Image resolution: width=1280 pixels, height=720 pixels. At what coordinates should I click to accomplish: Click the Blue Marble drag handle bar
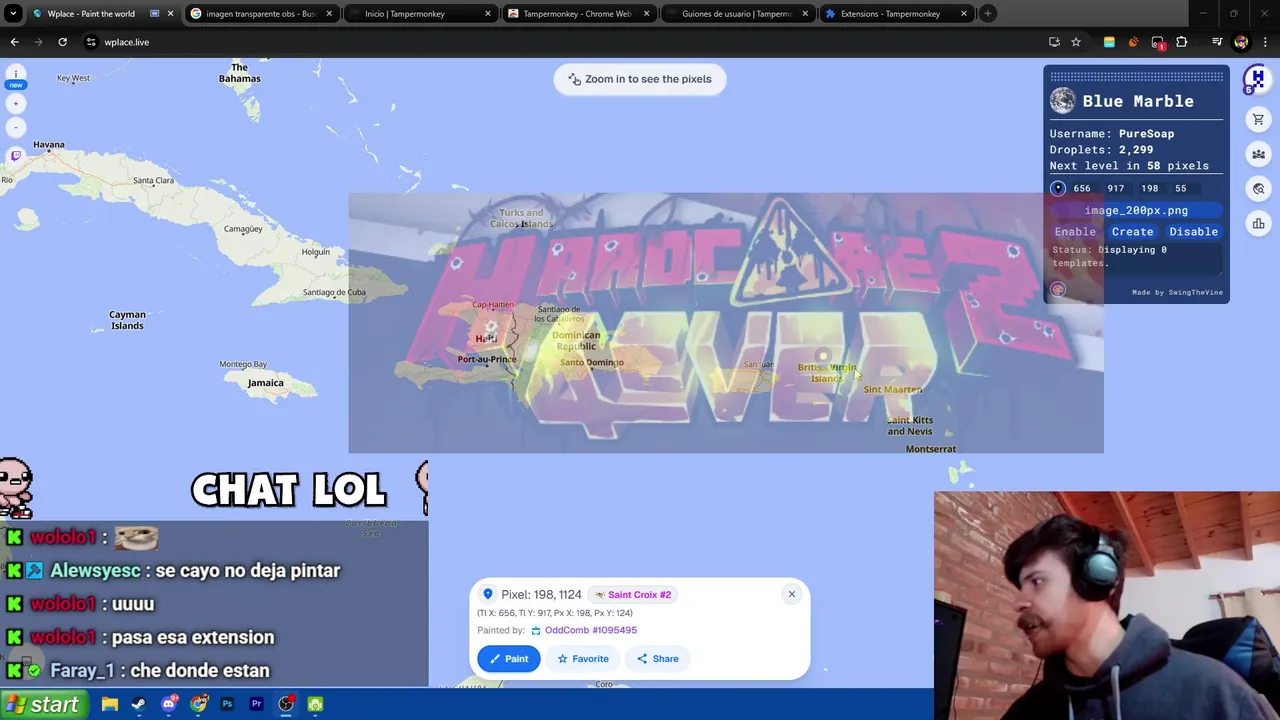click(x=1136, y=76)
